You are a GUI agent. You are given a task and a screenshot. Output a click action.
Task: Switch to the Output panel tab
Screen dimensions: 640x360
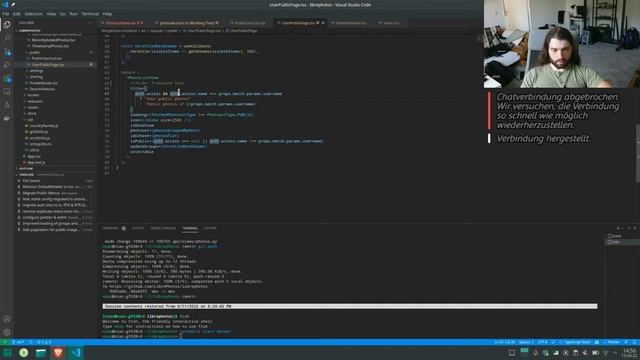138,228
